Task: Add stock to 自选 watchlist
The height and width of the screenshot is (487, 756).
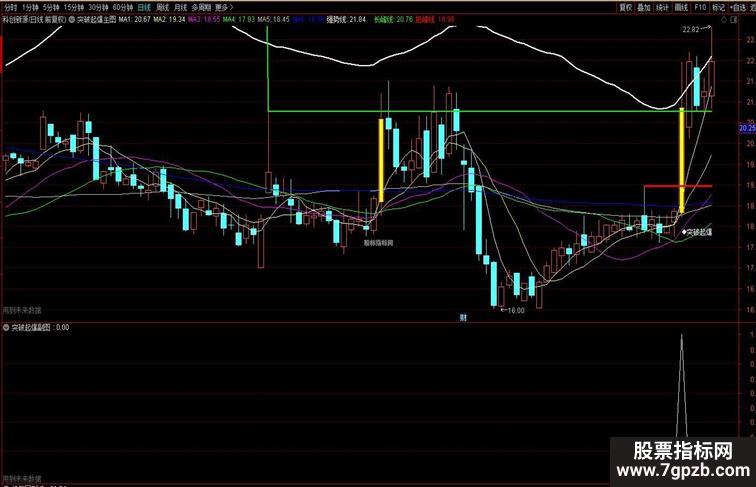Action: click(x=737, y=7)
